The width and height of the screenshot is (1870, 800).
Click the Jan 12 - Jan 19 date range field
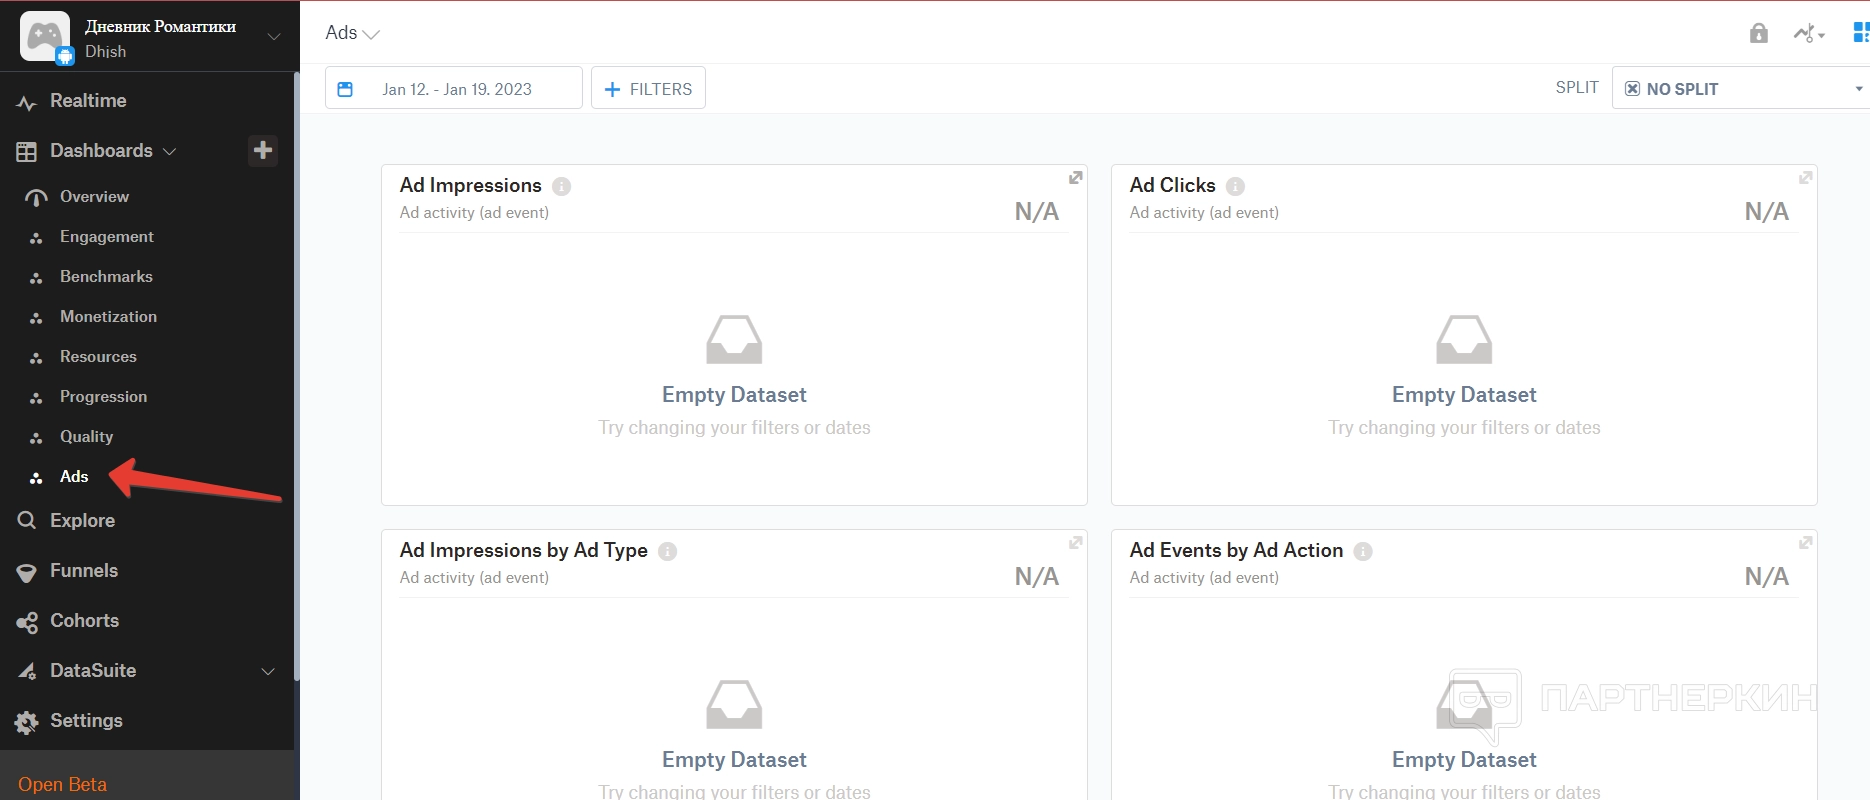click(x=457, y=89)
